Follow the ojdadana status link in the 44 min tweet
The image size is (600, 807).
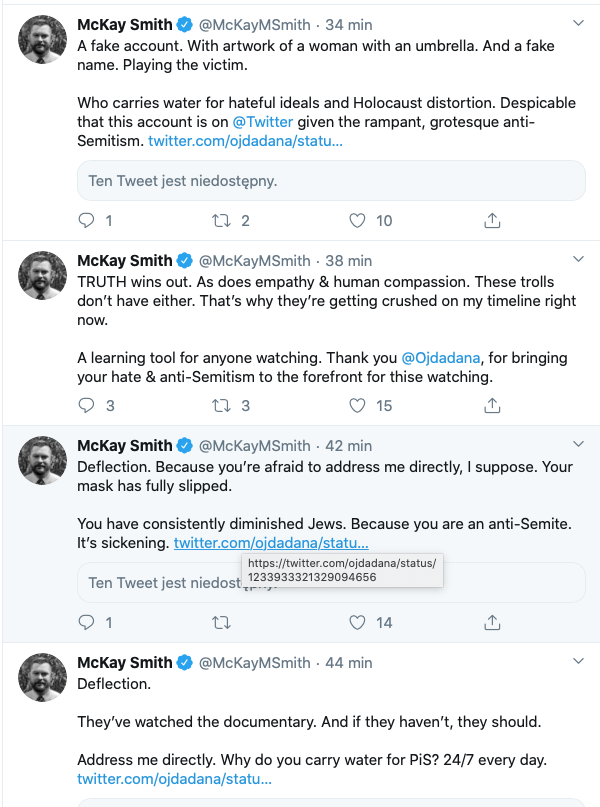[174, 779]
